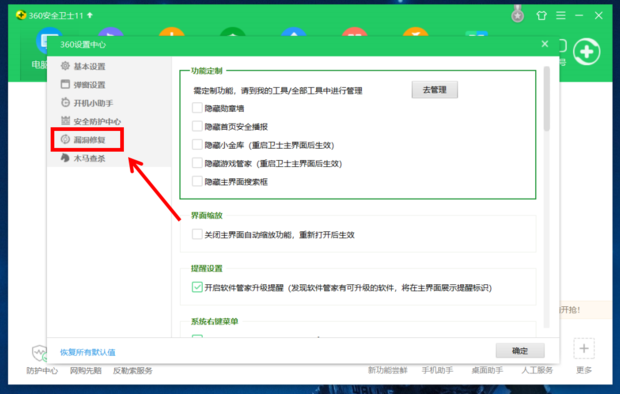The width and height of the screenshot is (620, 394).
Task: Open 反勒索服务 in main window footer
Action: (133, 371)
